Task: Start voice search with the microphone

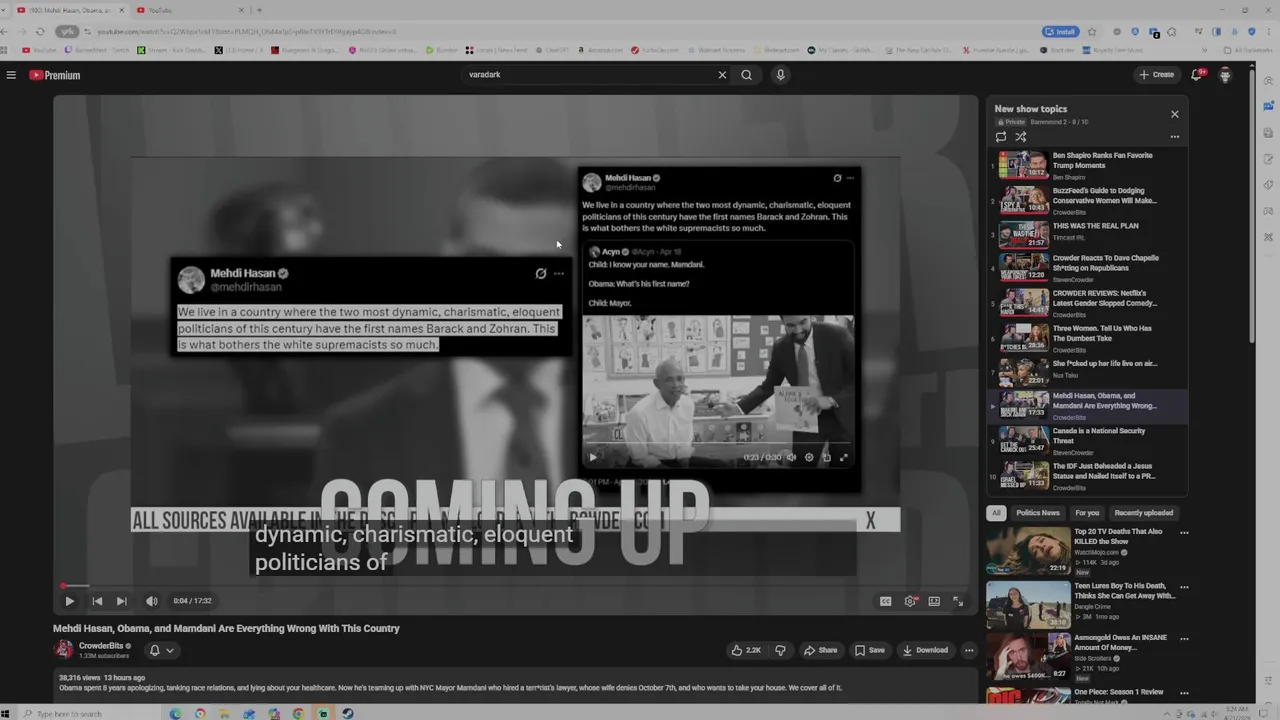Action: click(x=781, y=75)
